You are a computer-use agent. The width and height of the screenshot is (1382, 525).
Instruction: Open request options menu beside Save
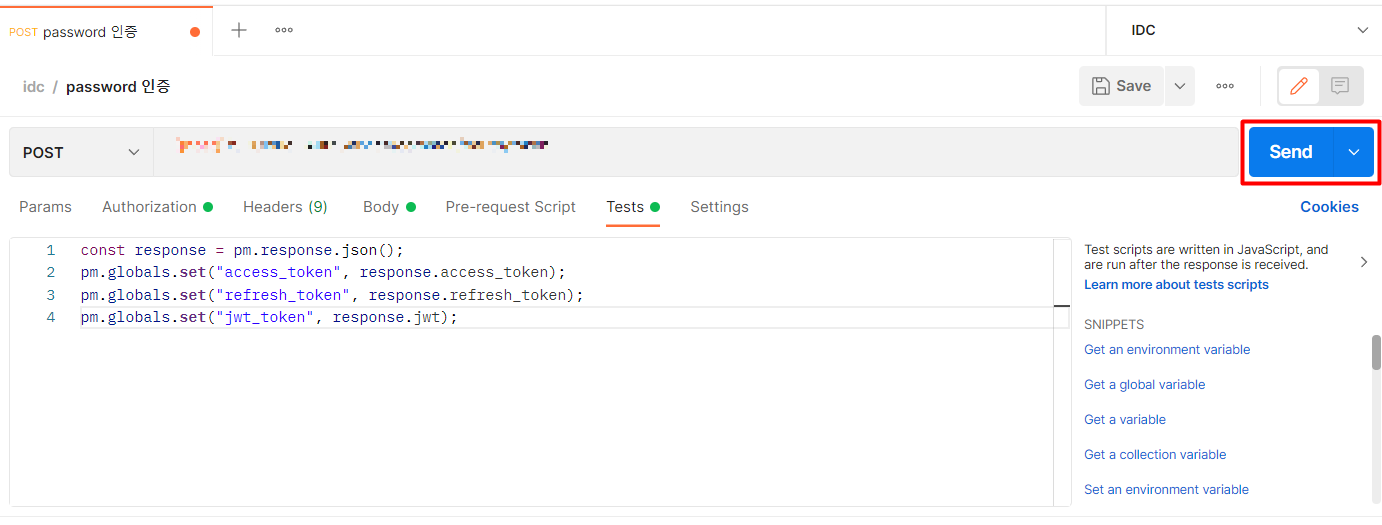(1225, 86)
